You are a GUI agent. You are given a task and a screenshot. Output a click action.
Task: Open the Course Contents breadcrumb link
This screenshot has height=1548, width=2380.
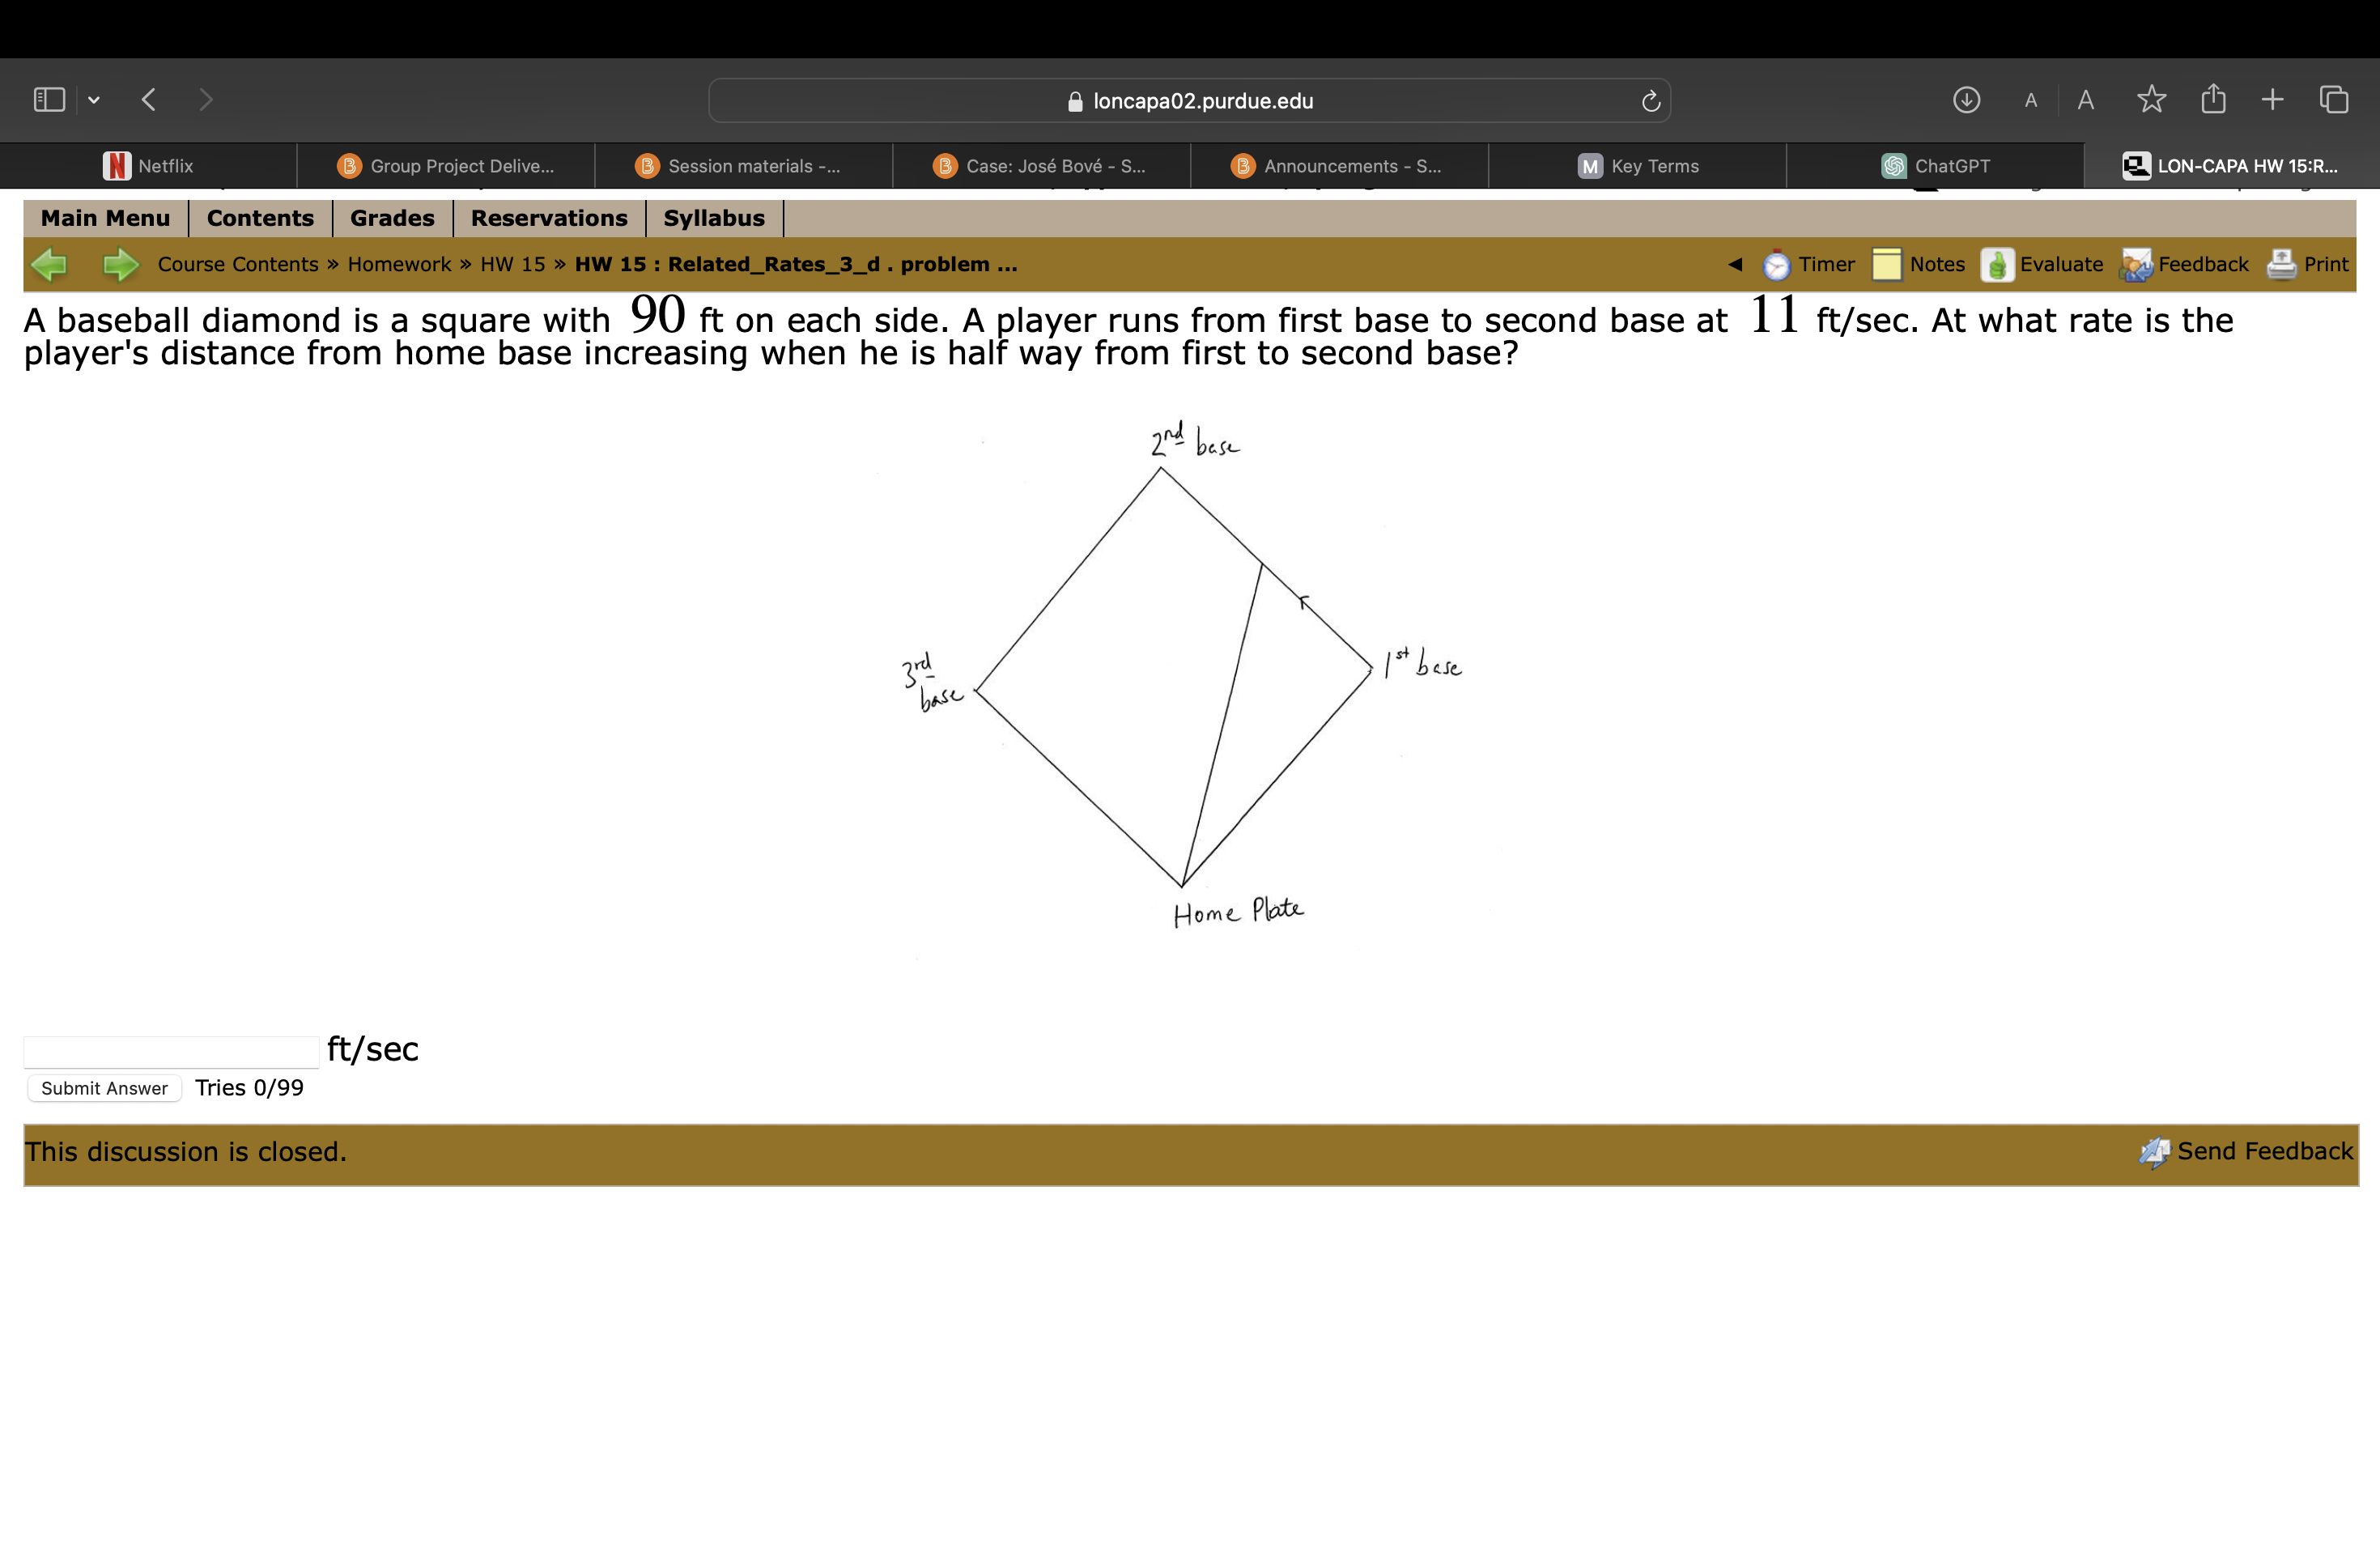point(238,264)
